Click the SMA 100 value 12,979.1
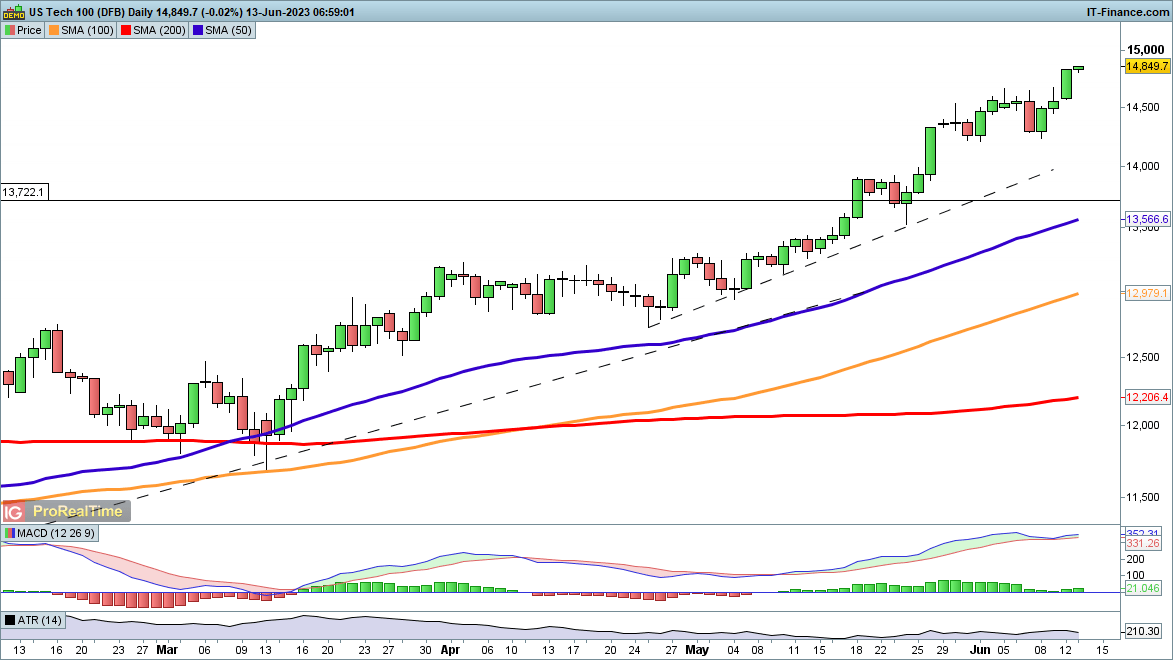The height and width of the screenshot is (660, 1173). pyautogui.click(x=1147, y=293)
